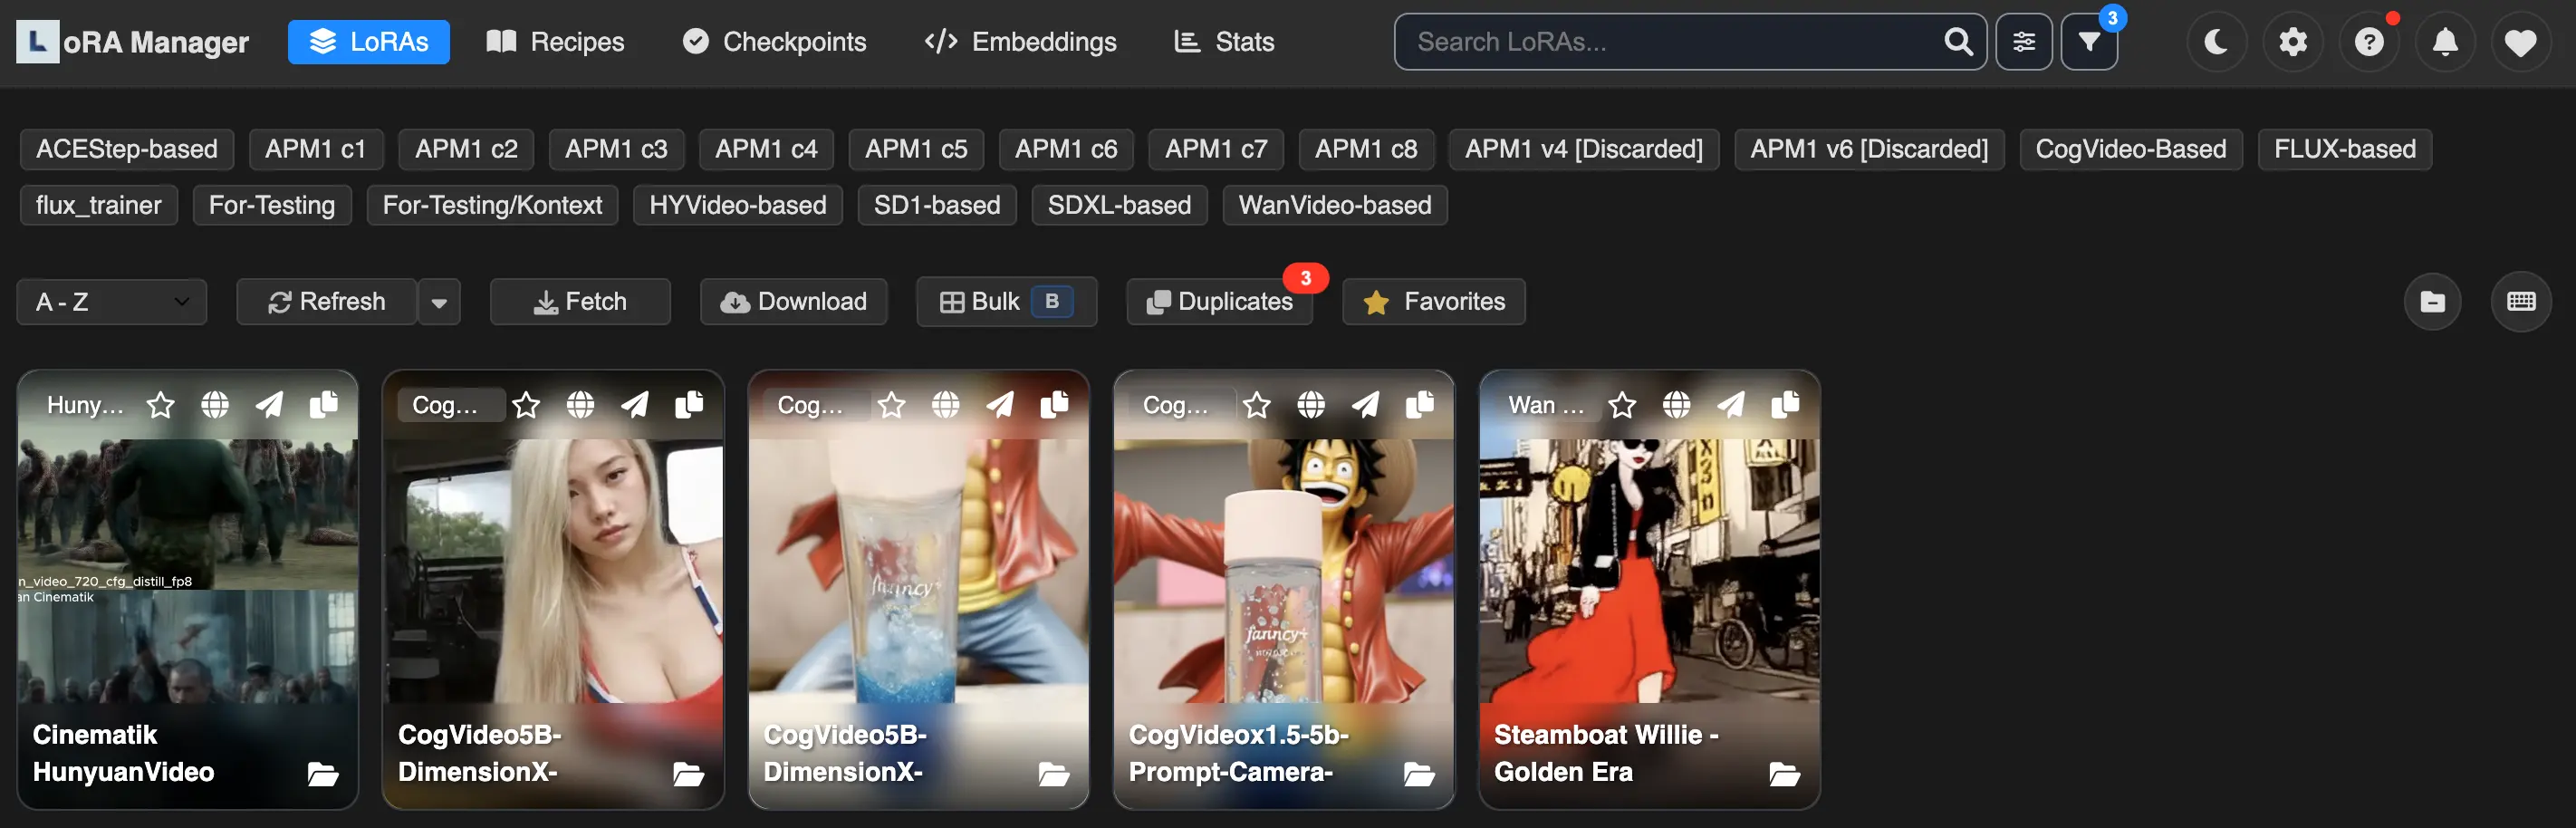The image size is (2576, 828).
Task: Open search options sliders icon
Action: 2023,42
